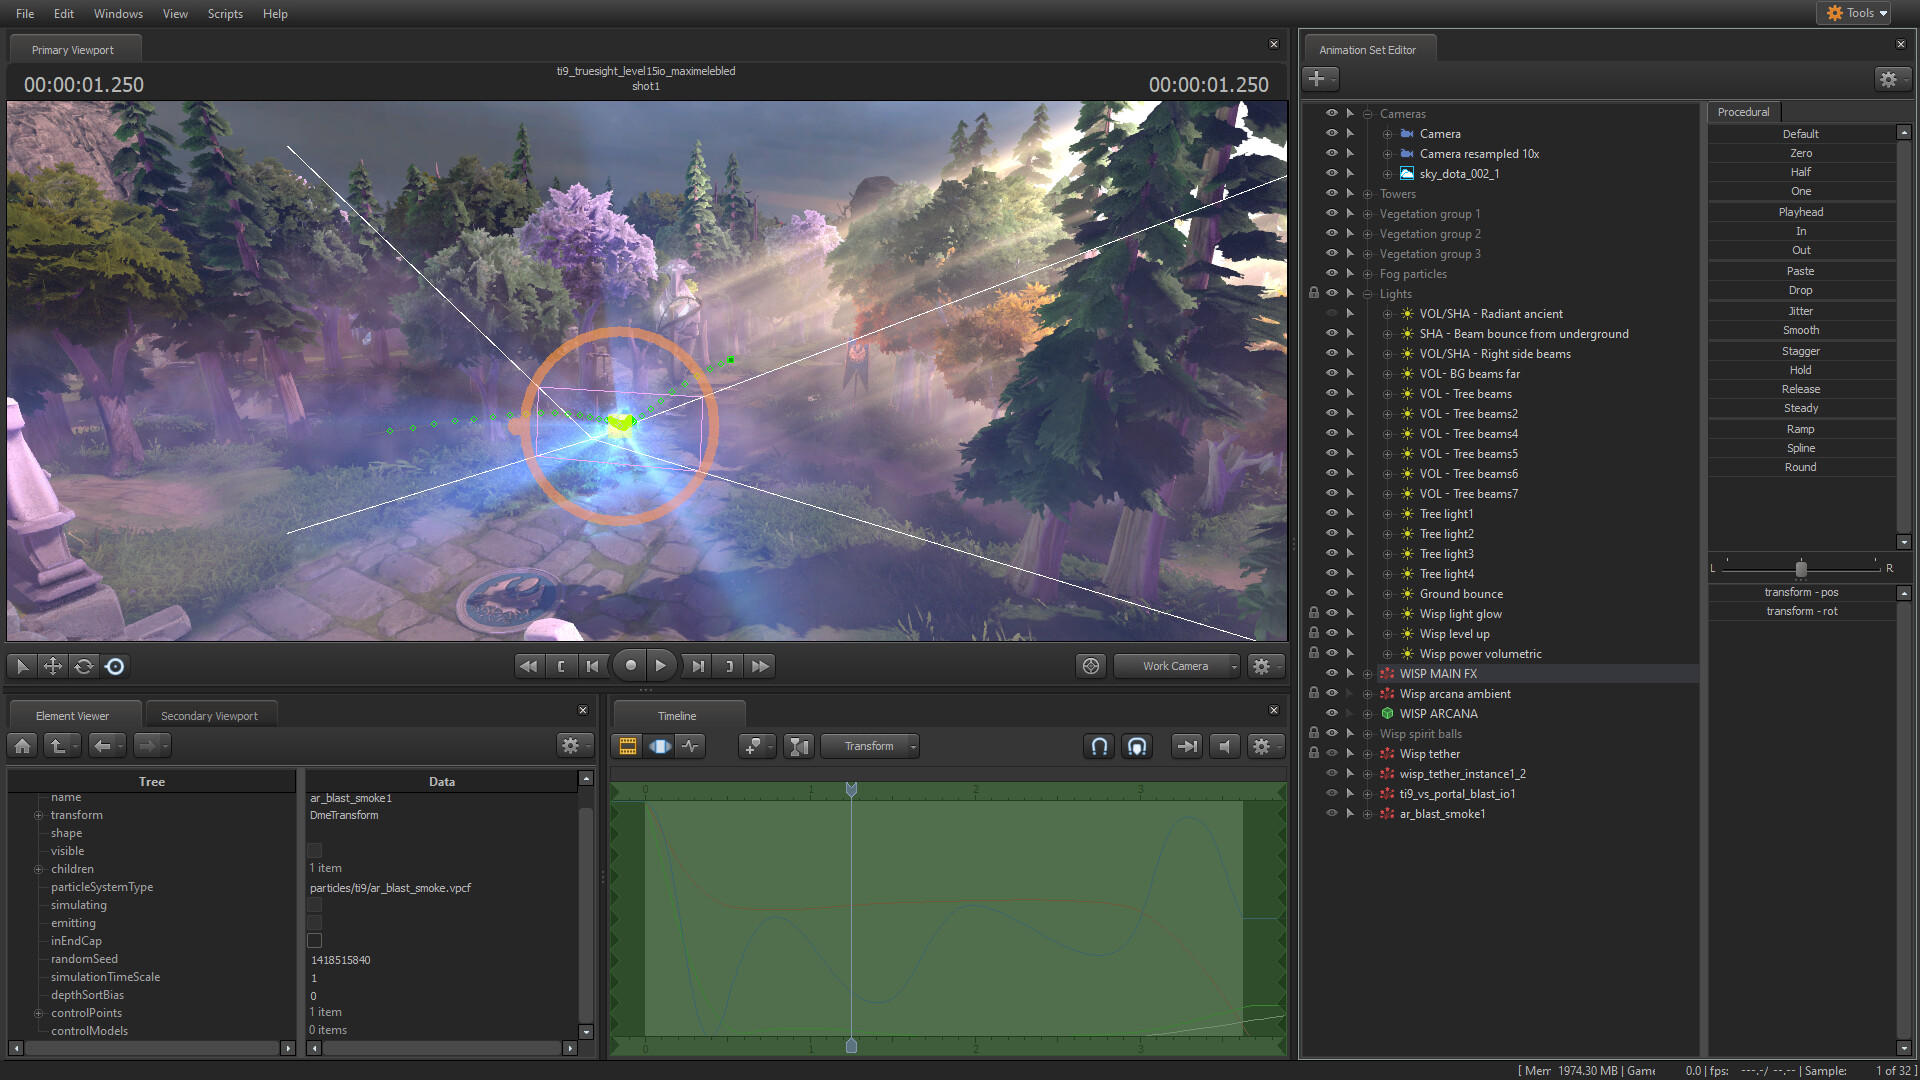Screen dimensions: 1920x1080
Task: Switch to Secondary Viewport tab
Action: (209, 716)
